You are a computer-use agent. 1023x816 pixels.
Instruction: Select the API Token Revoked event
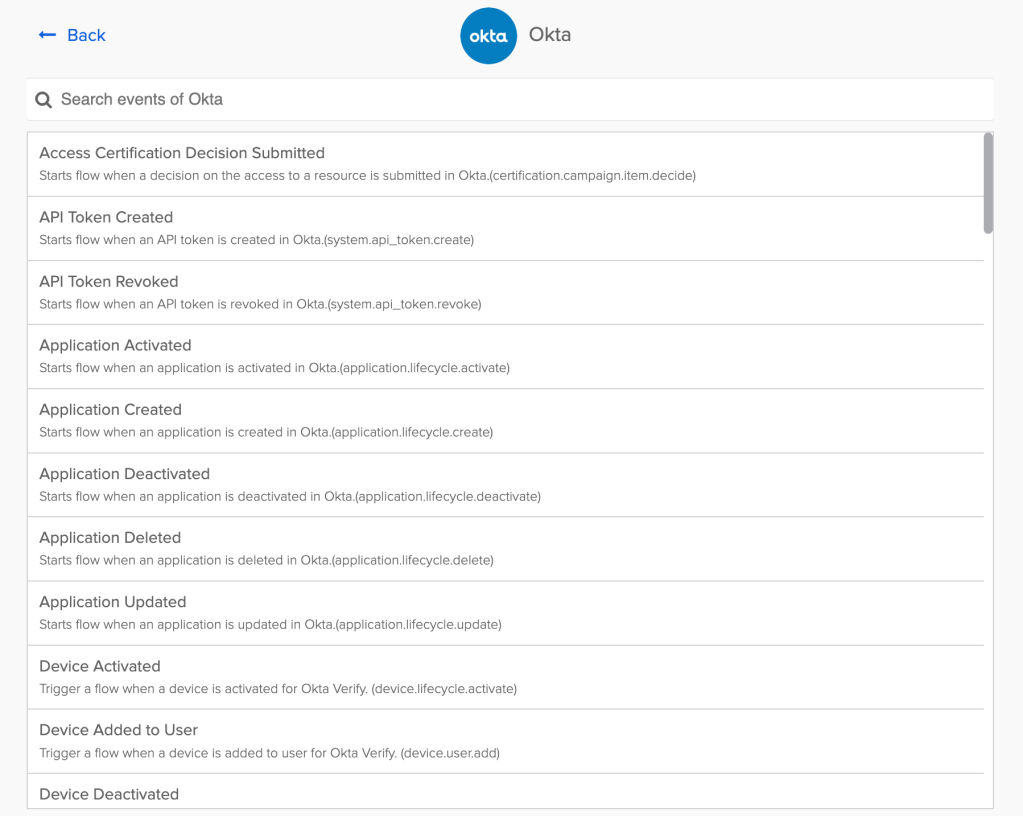(108, 281)
